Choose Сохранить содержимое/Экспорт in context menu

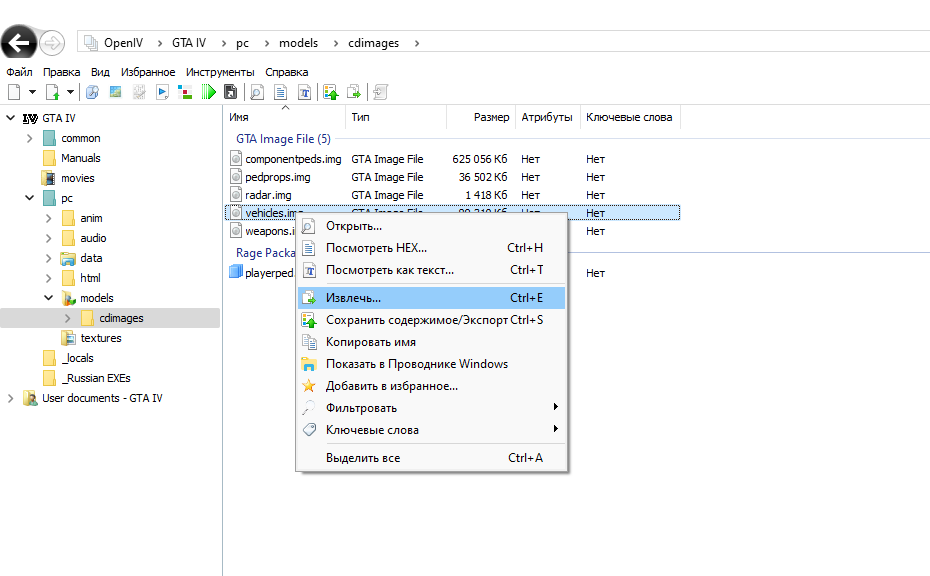coord(431,320)
